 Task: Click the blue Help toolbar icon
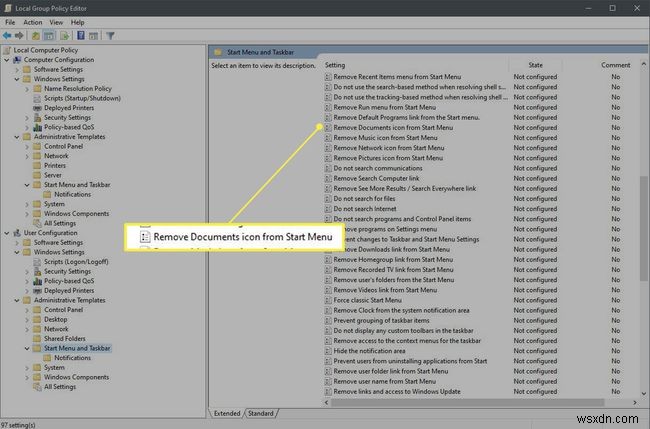81,36
